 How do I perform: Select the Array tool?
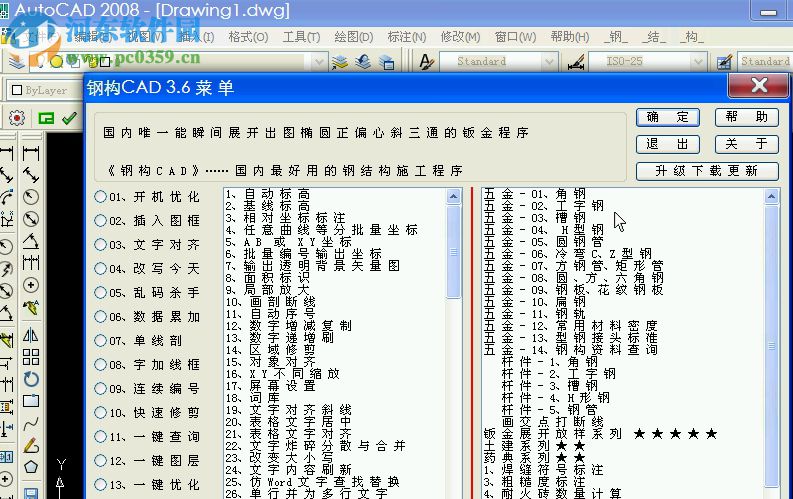click(x=31, y=357)
